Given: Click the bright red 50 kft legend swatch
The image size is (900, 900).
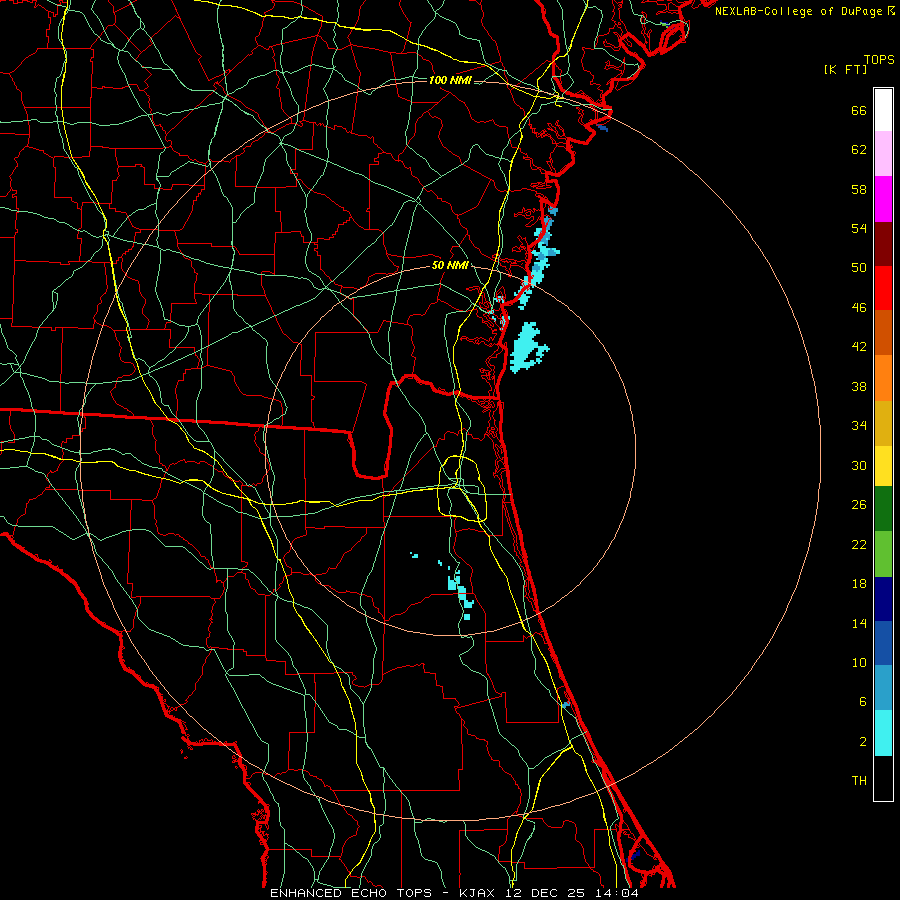Looking at the screenshot, I should [883, 288].
